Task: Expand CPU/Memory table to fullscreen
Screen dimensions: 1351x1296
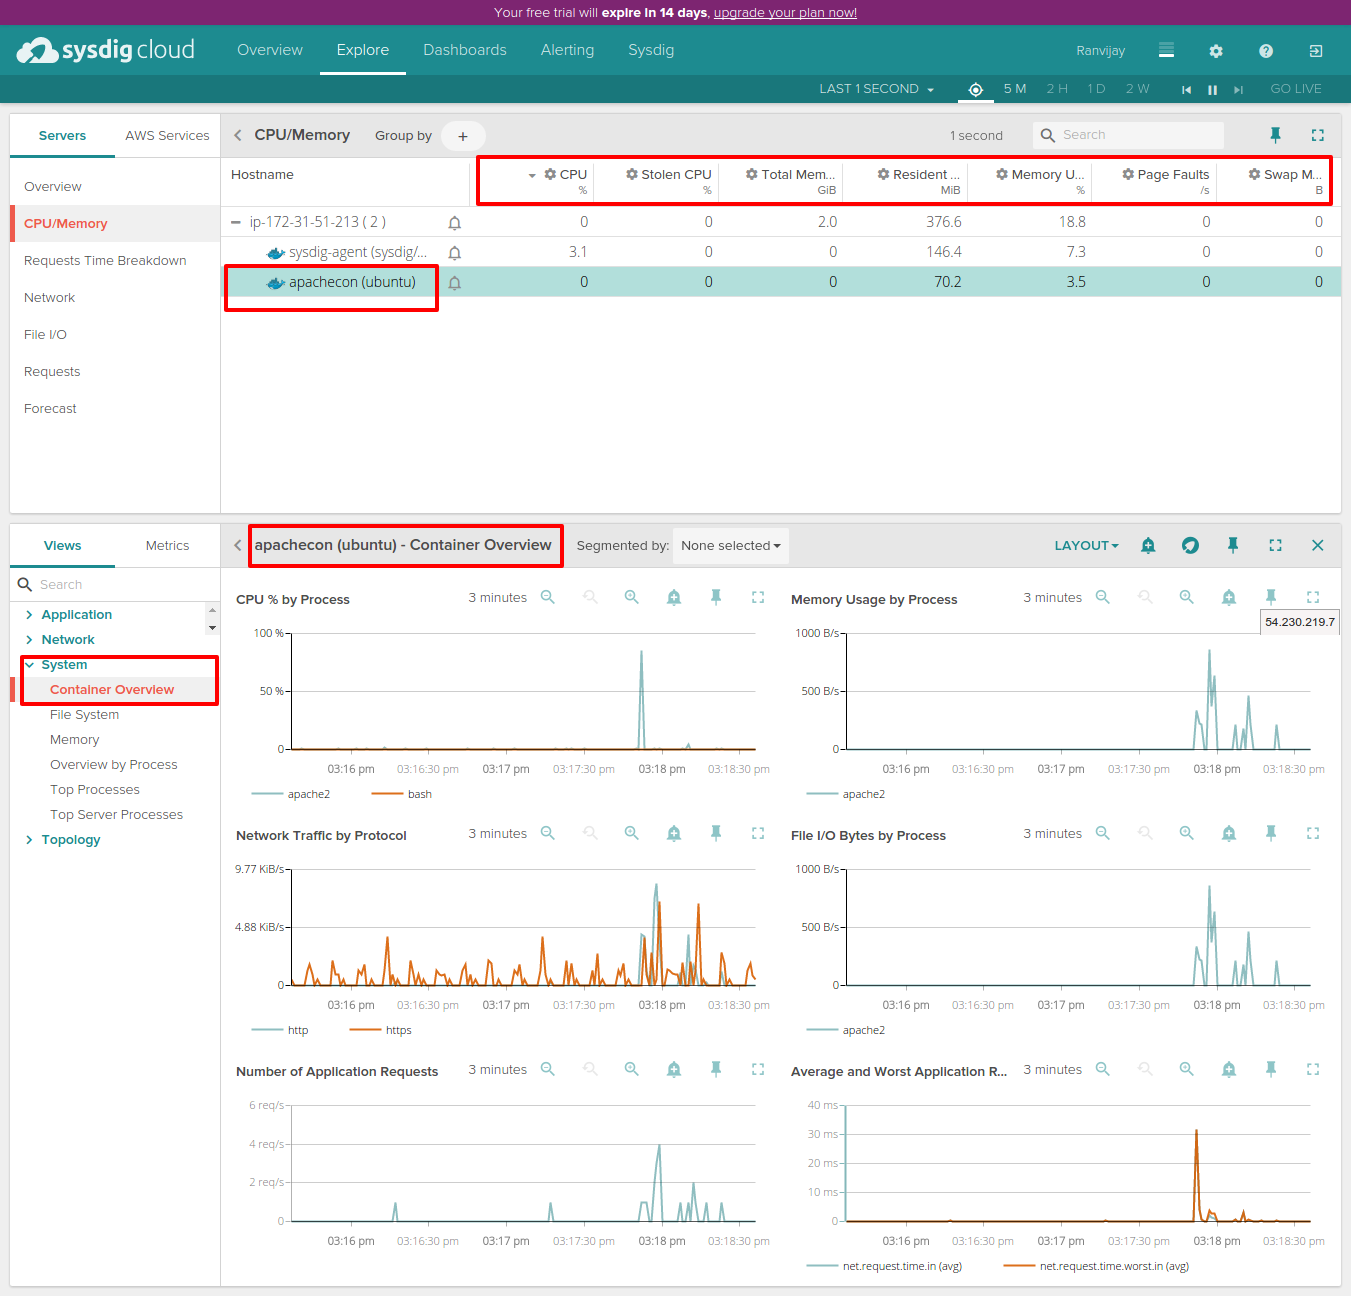Action: coord(1318,135)
